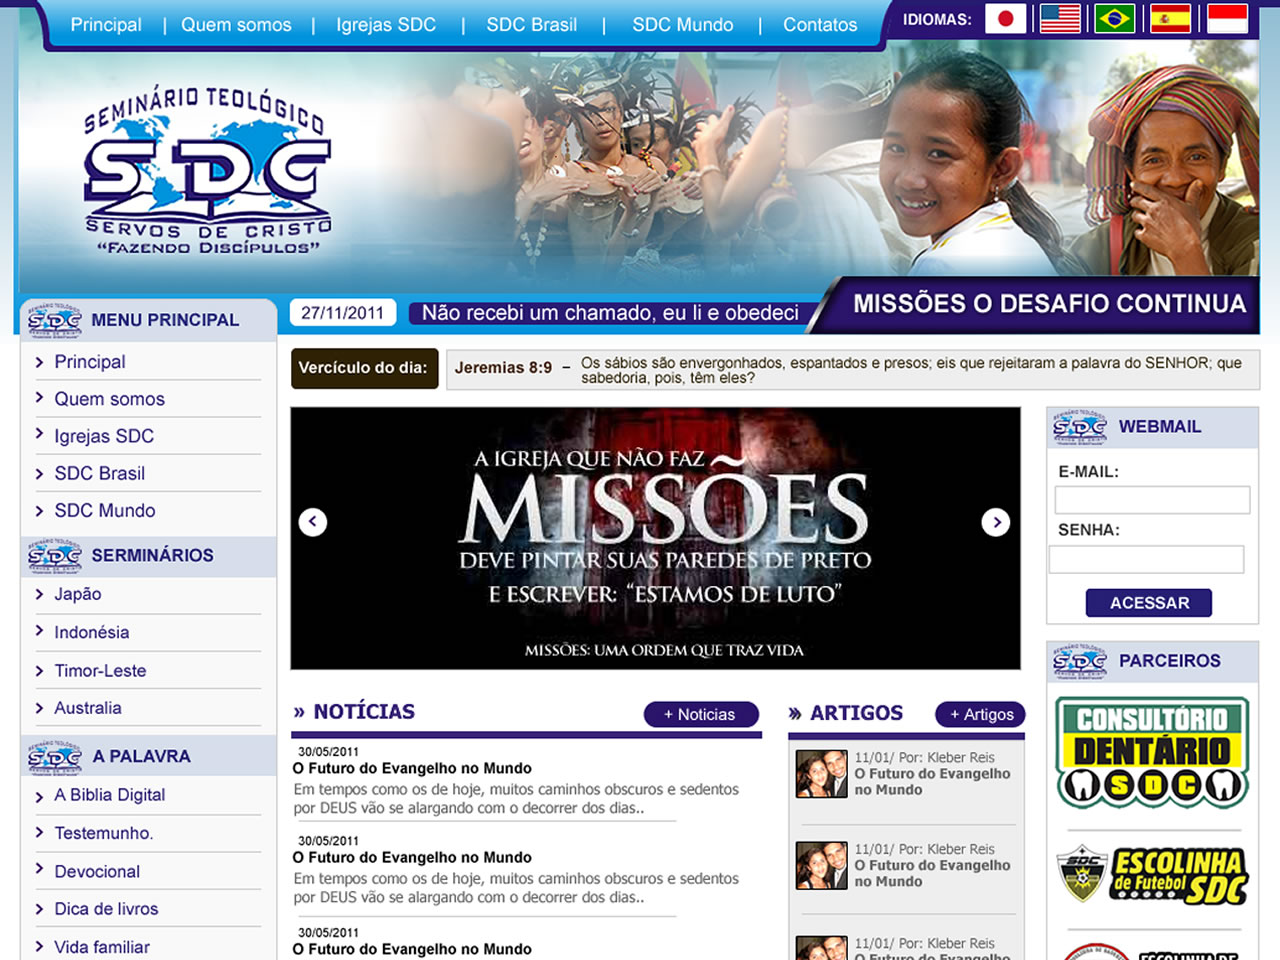Click the SDC logo beside Menu Principal
Screen dimensions: 1280x960
tap(55, 320)
